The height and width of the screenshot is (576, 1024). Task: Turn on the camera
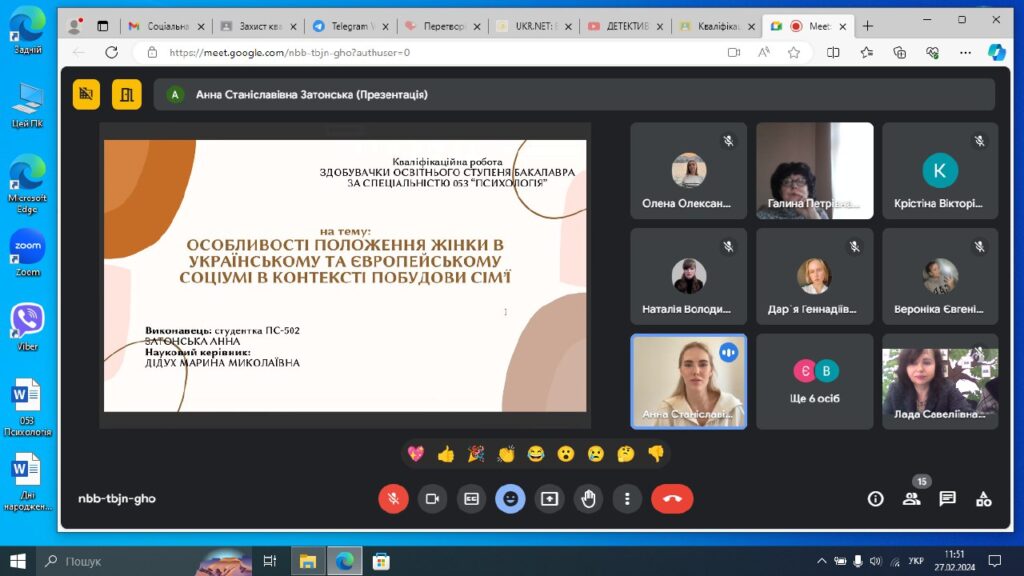tap(432, 498)
